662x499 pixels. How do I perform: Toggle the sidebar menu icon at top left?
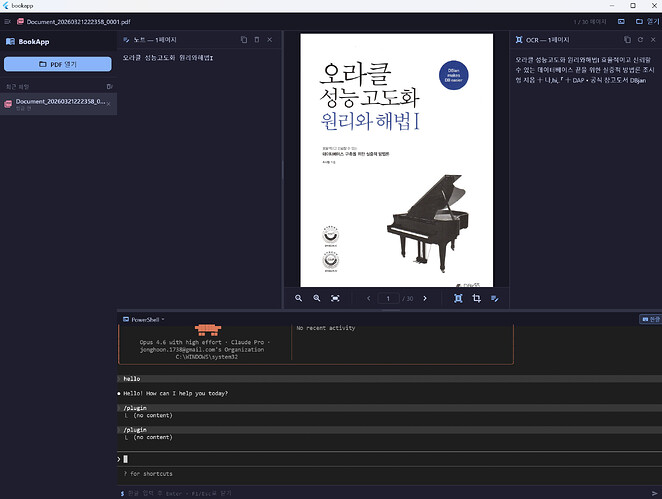tap(7, 22)
